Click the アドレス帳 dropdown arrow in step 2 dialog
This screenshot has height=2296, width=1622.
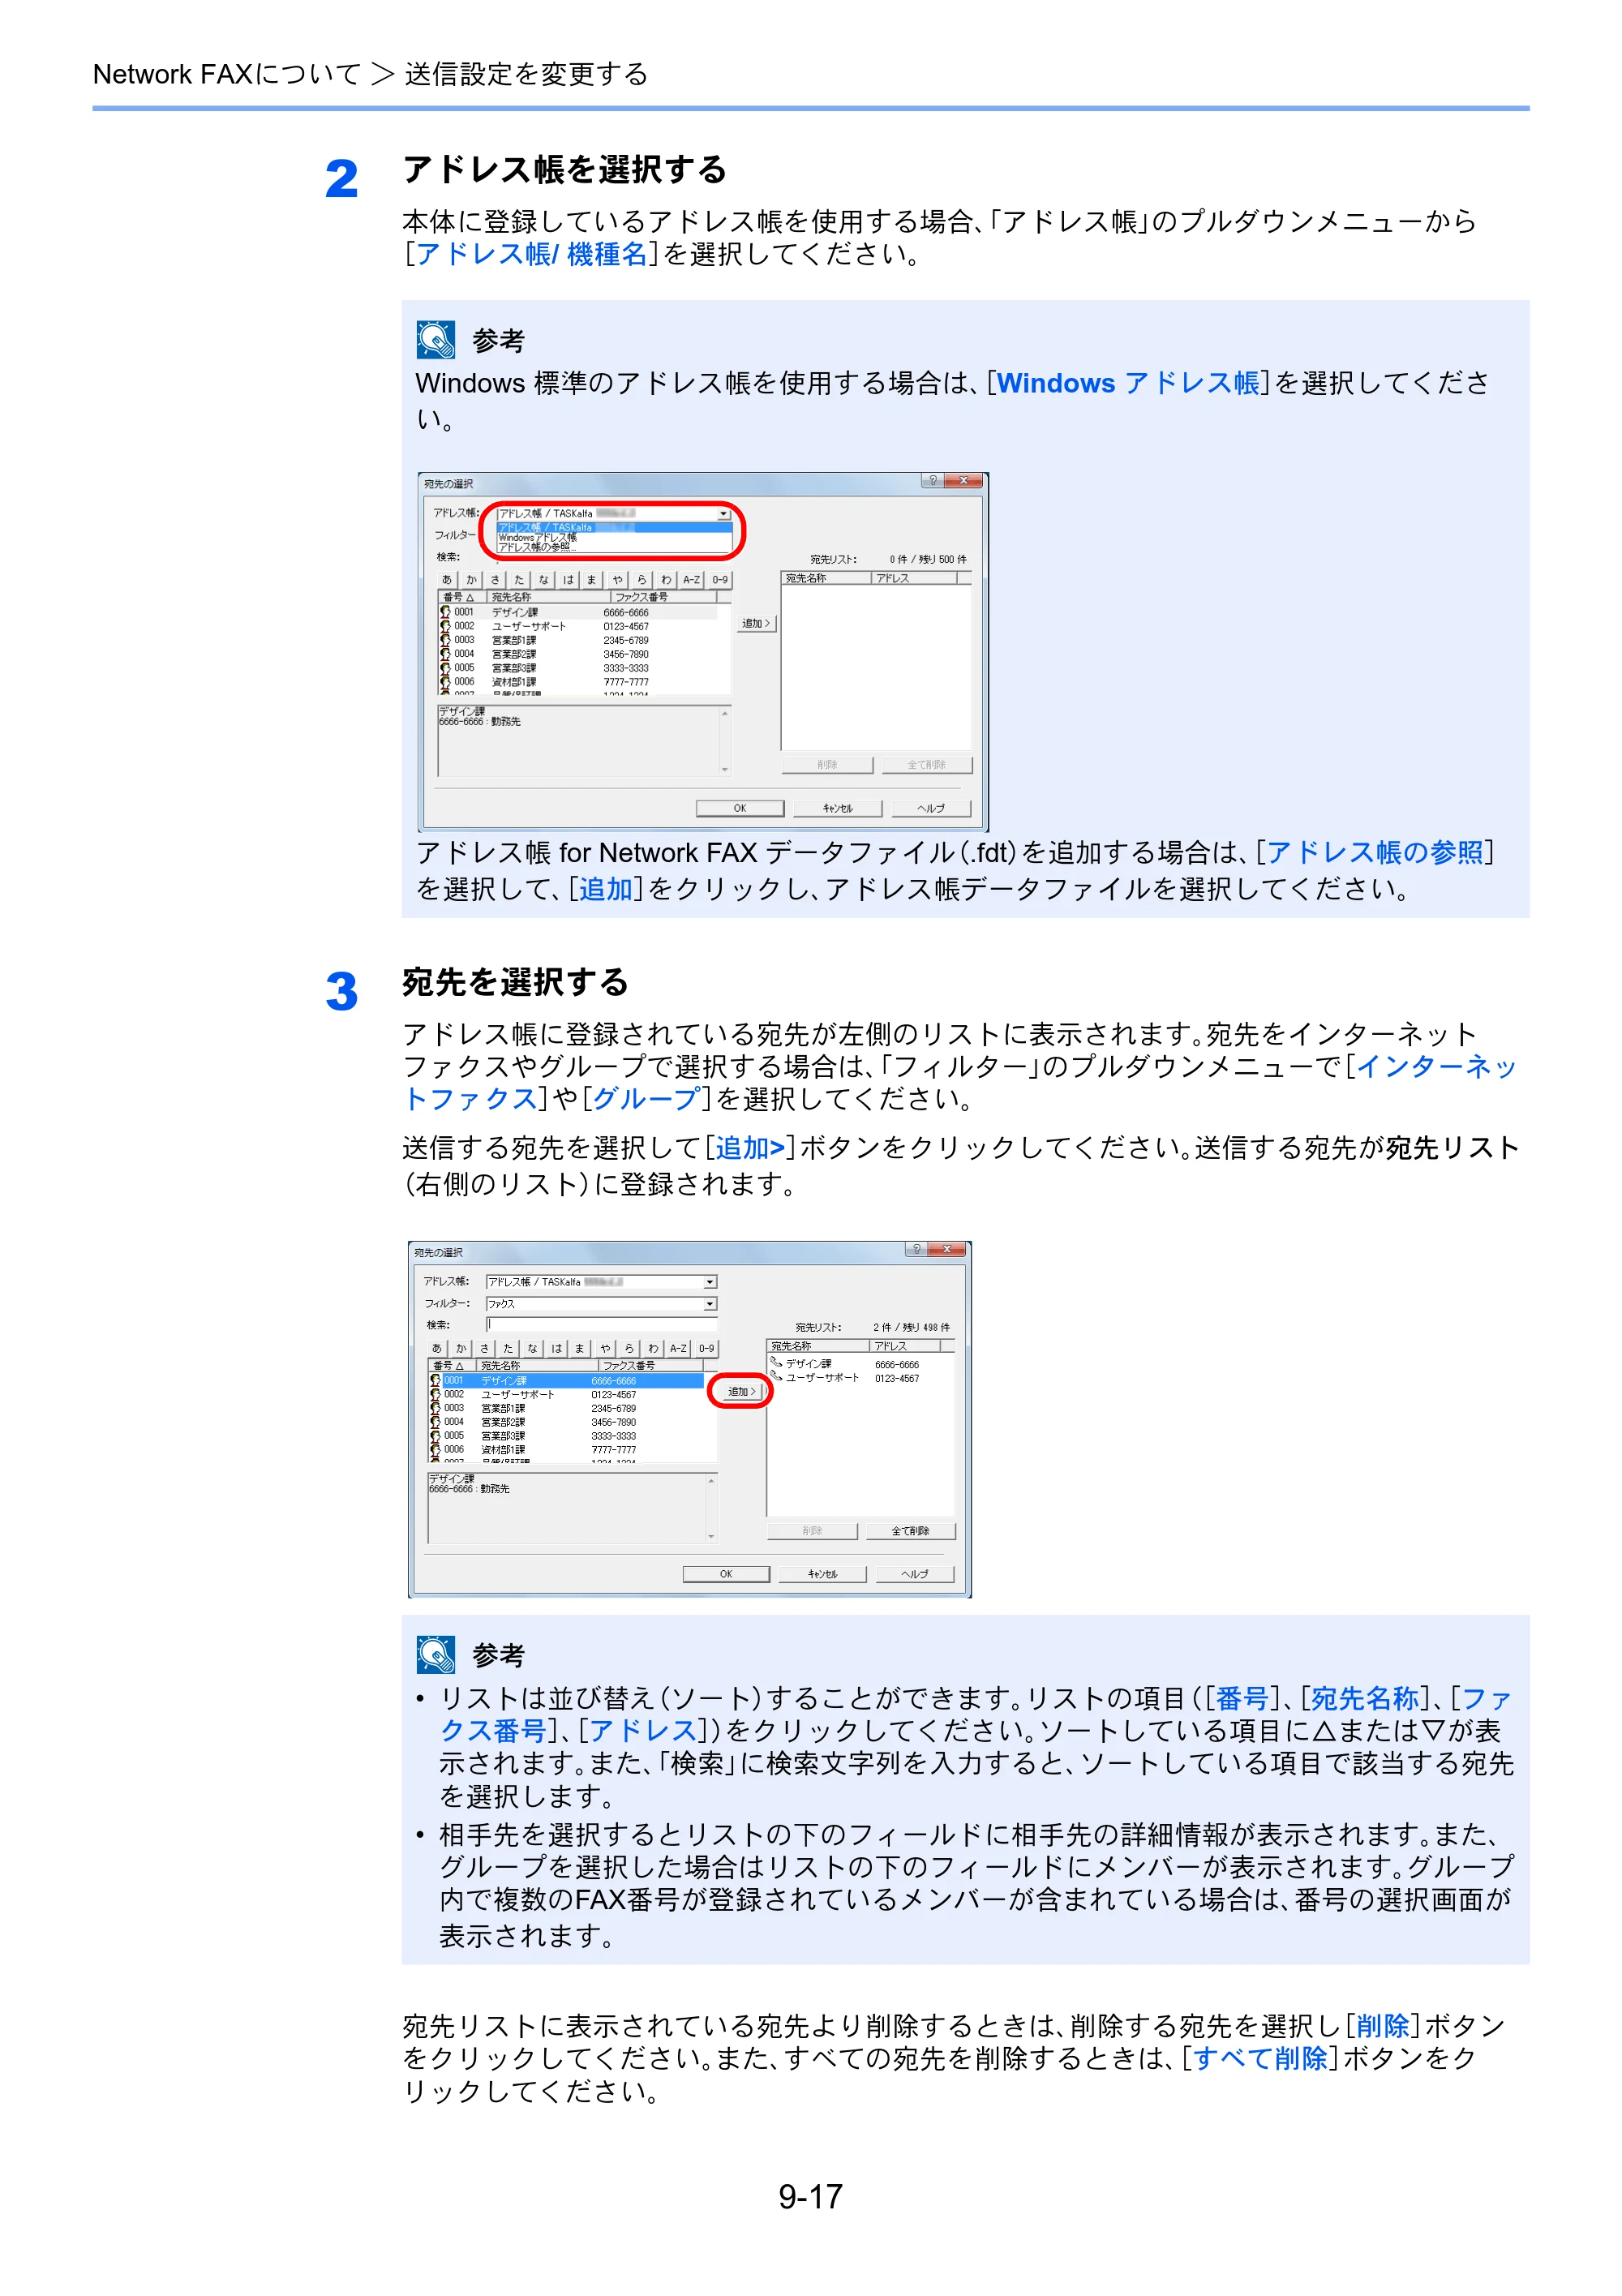point(724,514)
